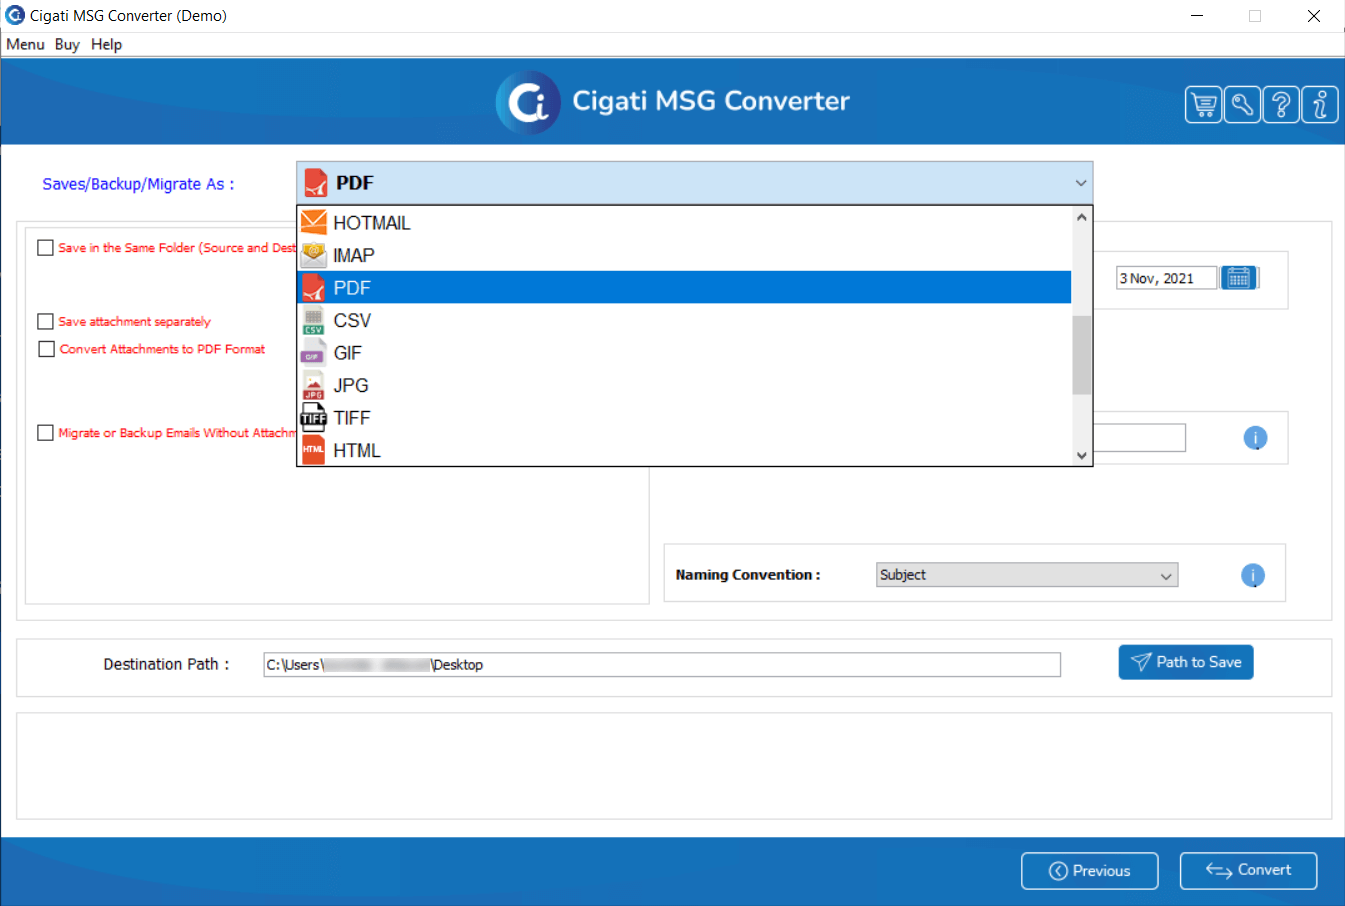The width and height of the screenshot is (1345, 906).
Task: Open the Menu menu
Action: point(25,44)
